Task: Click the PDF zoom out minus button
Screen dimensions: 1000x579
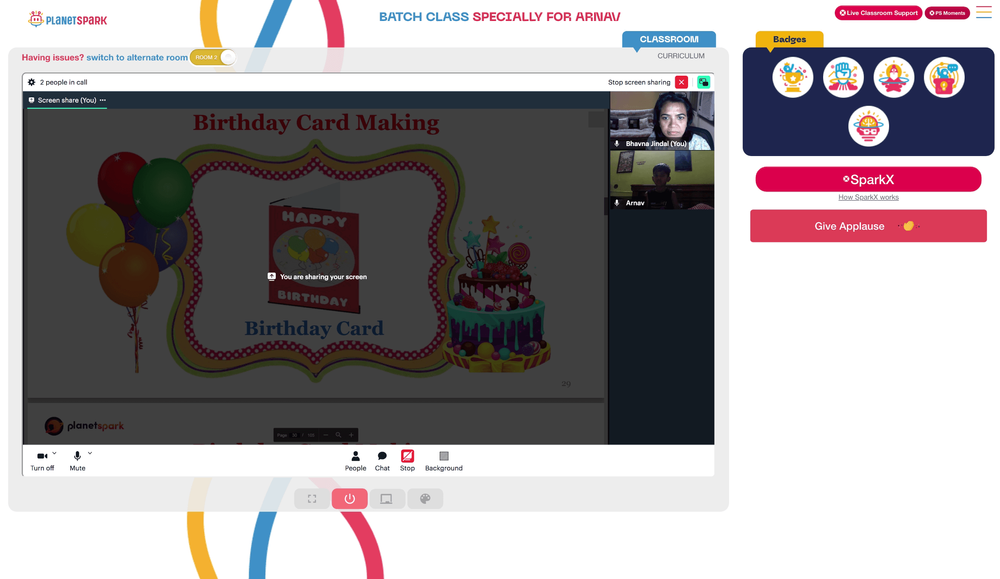Action: point(326,435)
